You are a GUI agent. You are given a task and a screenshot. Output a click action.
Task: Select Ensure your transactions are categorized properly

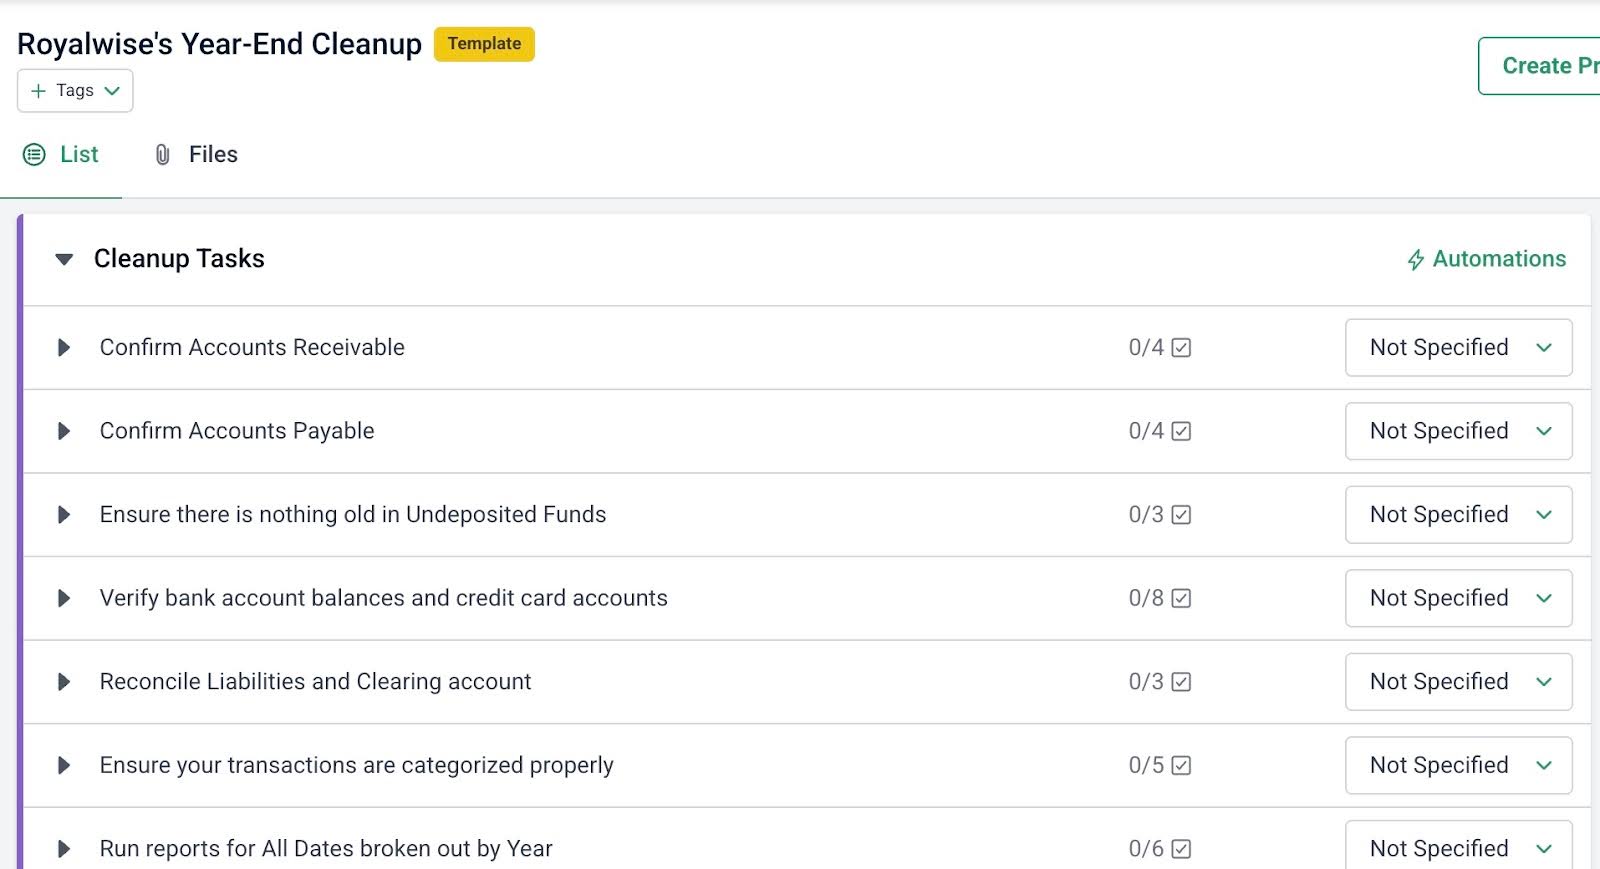tap(357, 765)
